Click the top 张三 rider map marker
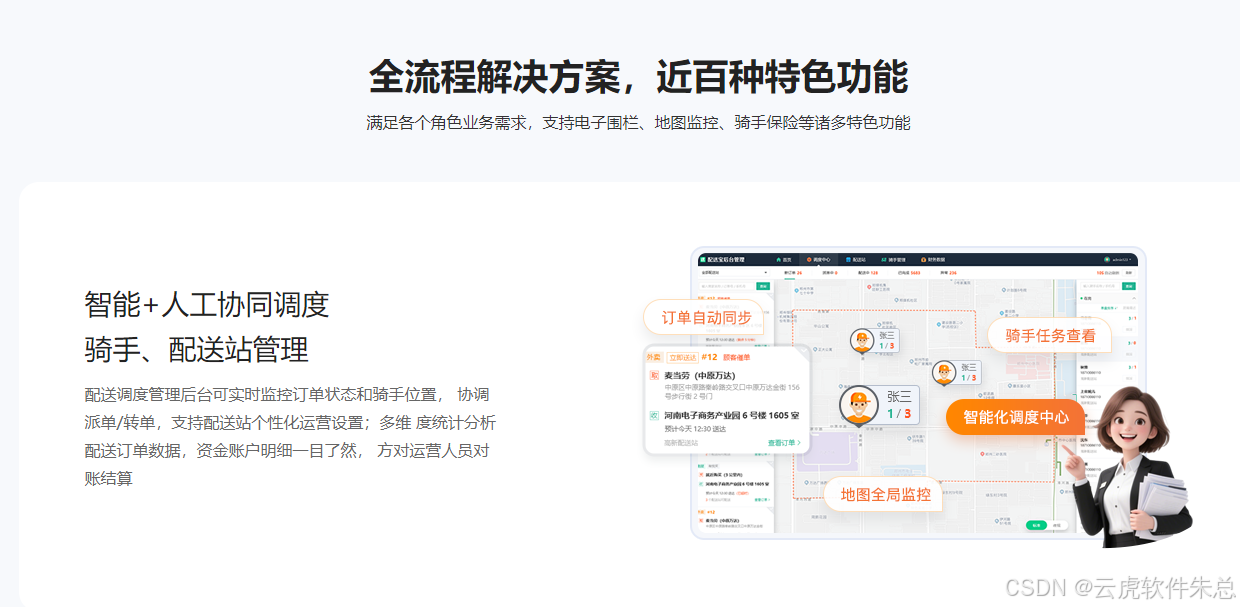Screen dimensions: 1240x607 tap(862, 340)
